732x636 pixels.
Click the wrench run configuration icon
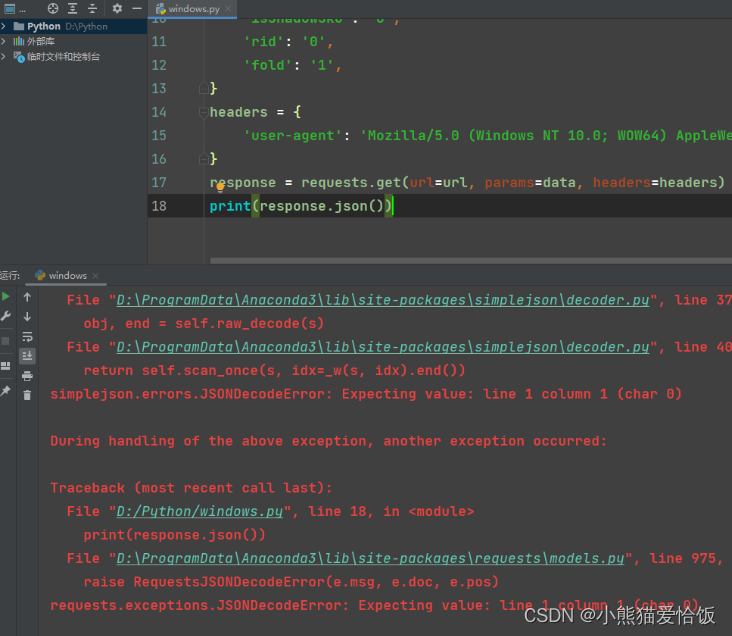point(6,316)
